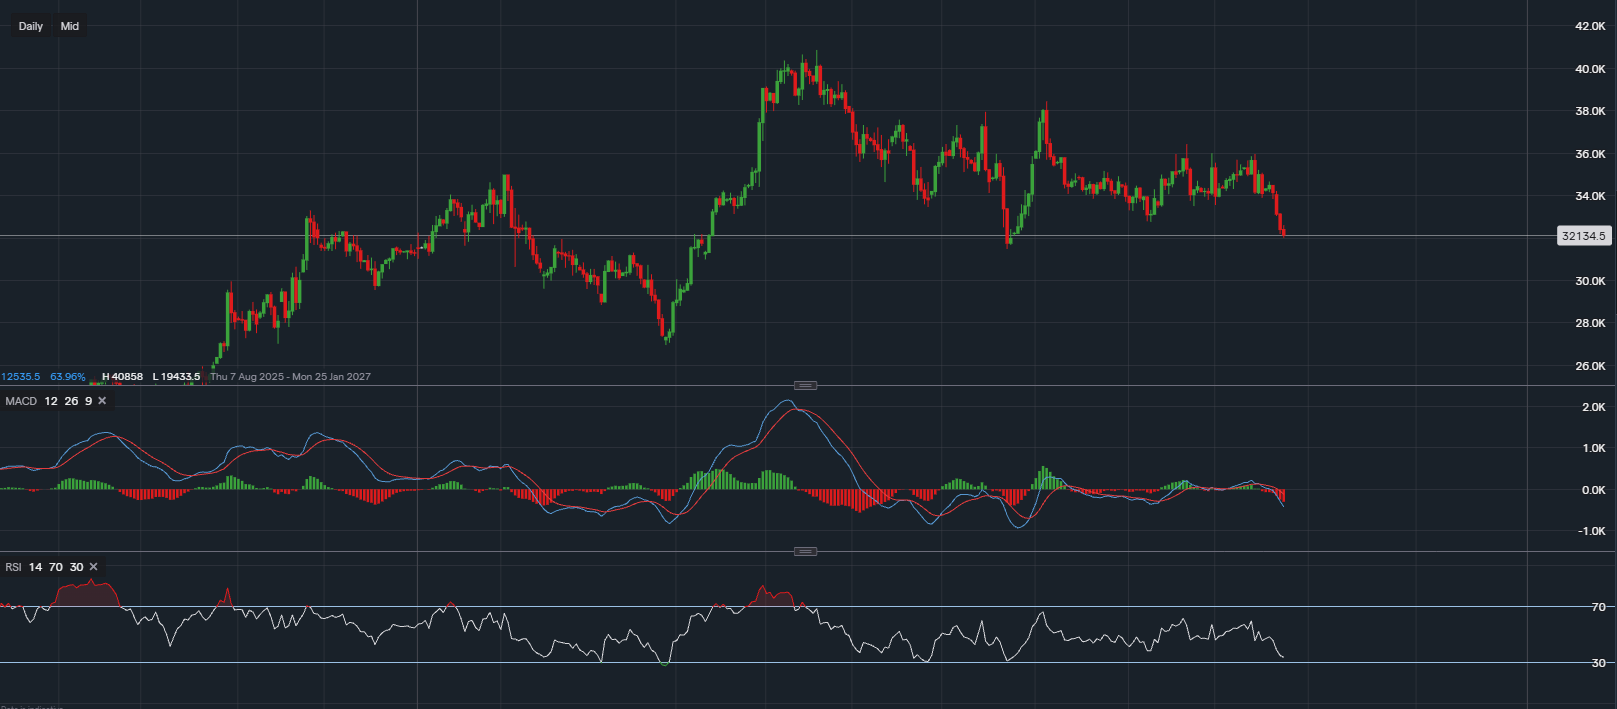Click the 40.0K price axis label
This screenshot has height=709, width=1617.
pyautogui.click(x=1590, y=69)
